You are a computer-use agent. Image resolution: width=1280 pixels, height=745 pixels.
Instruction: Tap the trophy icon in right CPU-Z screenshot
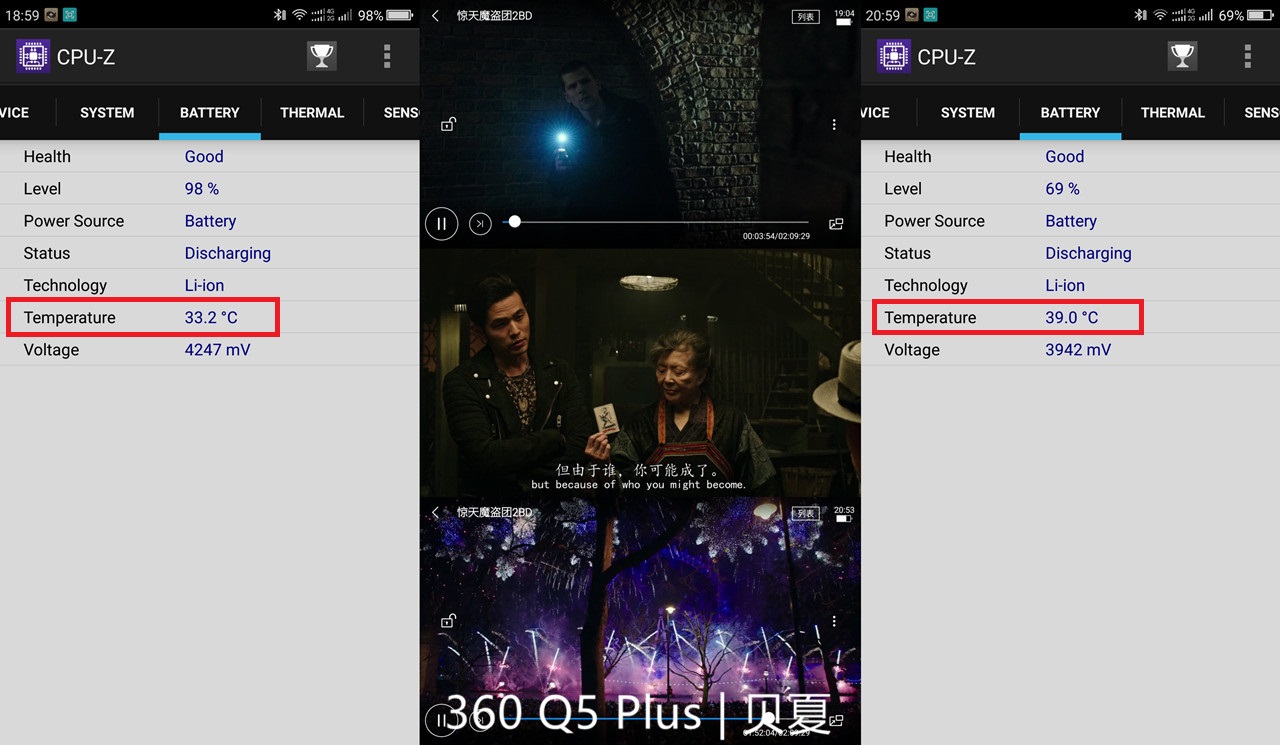(x=1182, y=56)
